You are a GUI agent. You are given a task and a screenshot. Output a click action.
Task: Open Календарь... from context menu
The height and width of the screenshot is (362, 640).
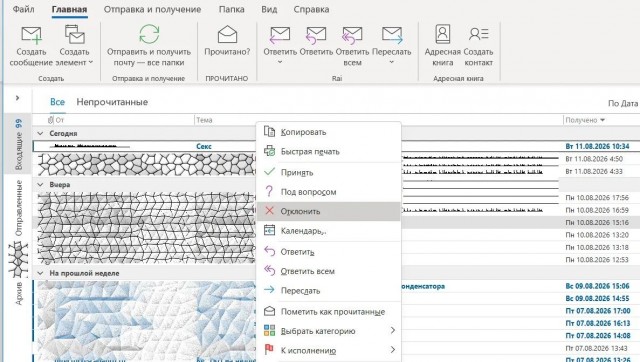[329, 231]
